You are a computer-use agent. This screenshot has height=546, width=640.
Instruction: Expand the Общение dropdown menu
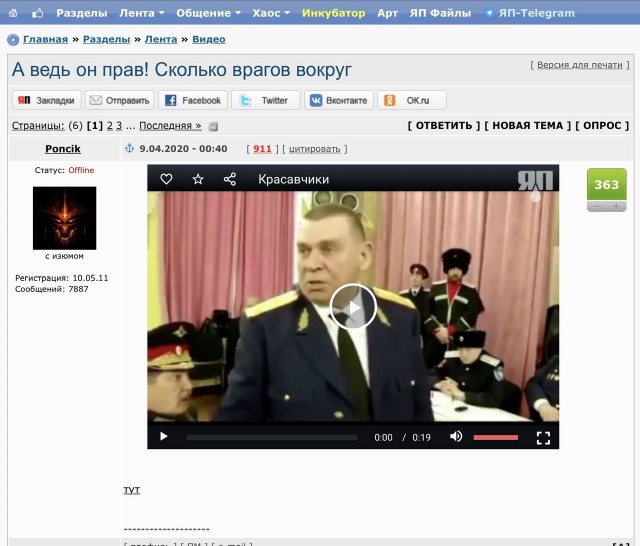point(208,13)
